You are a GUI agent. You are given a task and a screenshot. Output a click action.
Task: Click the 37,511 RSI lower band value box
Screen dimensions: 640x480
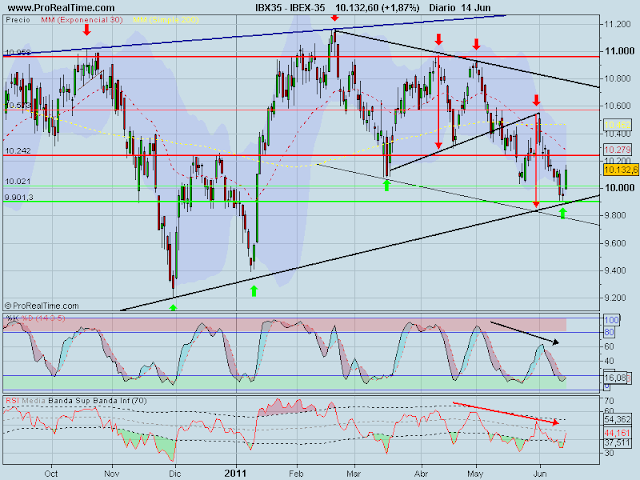(x=618, y=443)
